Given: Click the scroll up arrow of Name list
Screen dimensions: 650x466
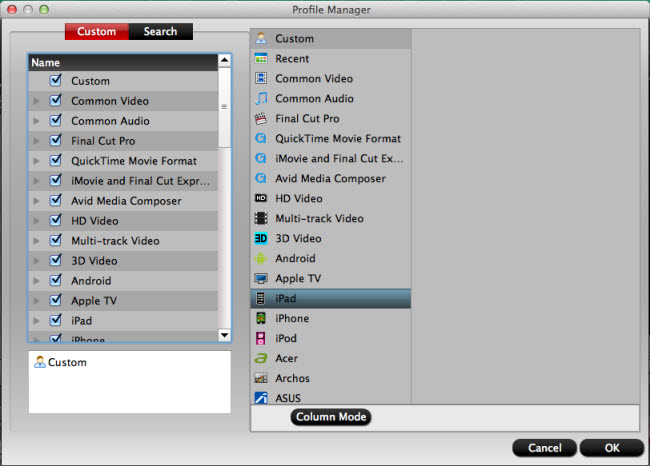Looking at the screenshot, I should point(224,61).
